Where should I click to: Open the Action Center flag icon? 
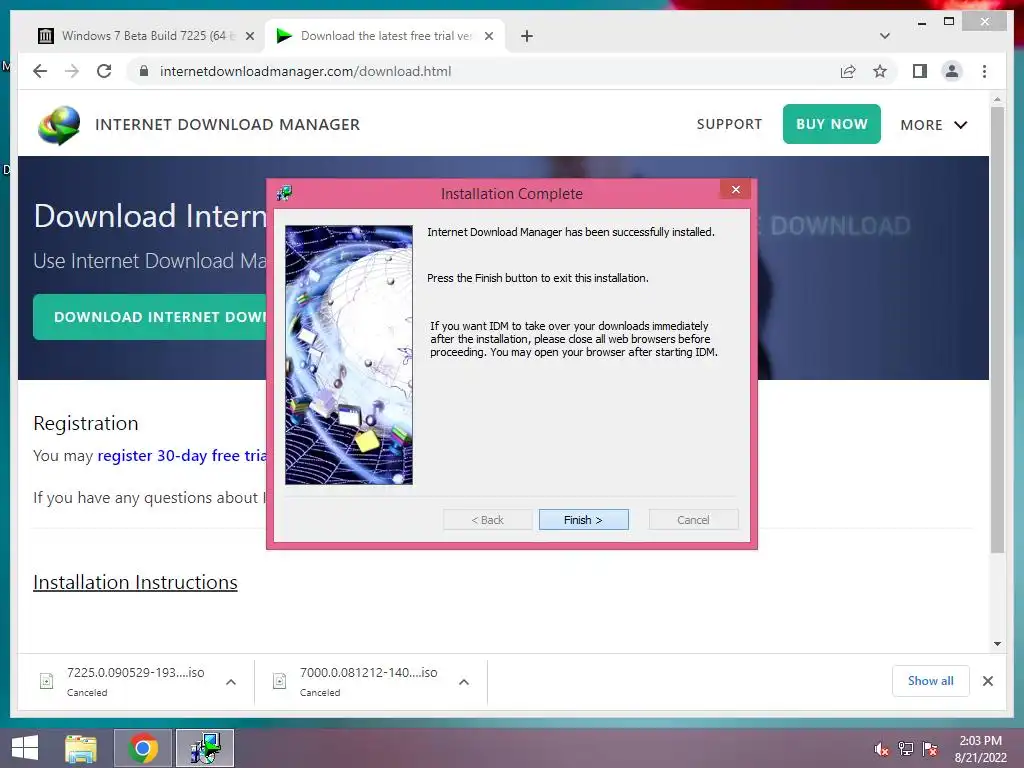pos(929,749)
